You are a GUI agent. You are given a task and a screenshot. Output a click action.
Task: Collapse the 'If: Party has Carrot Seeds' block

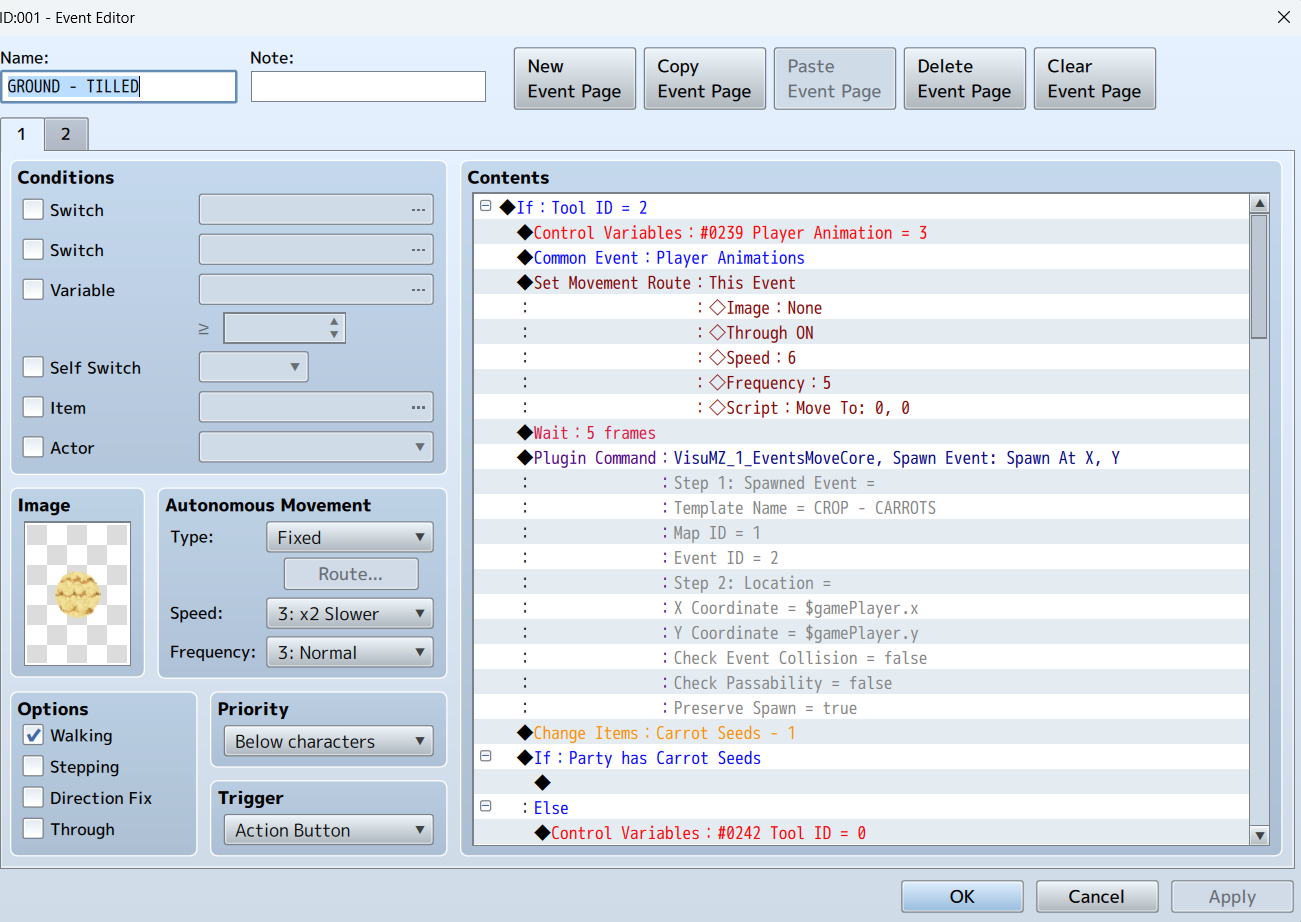pyautogui.click(x=486, y=757)
